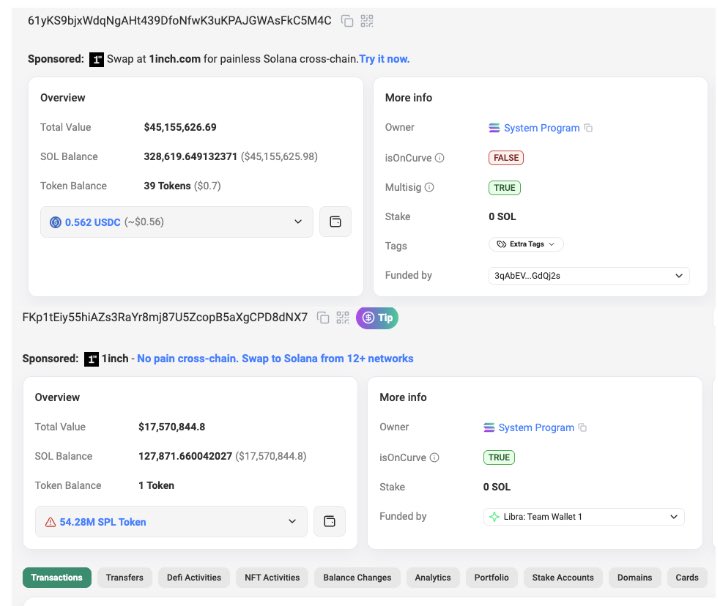Open the Analytics tab

[433, 578]
